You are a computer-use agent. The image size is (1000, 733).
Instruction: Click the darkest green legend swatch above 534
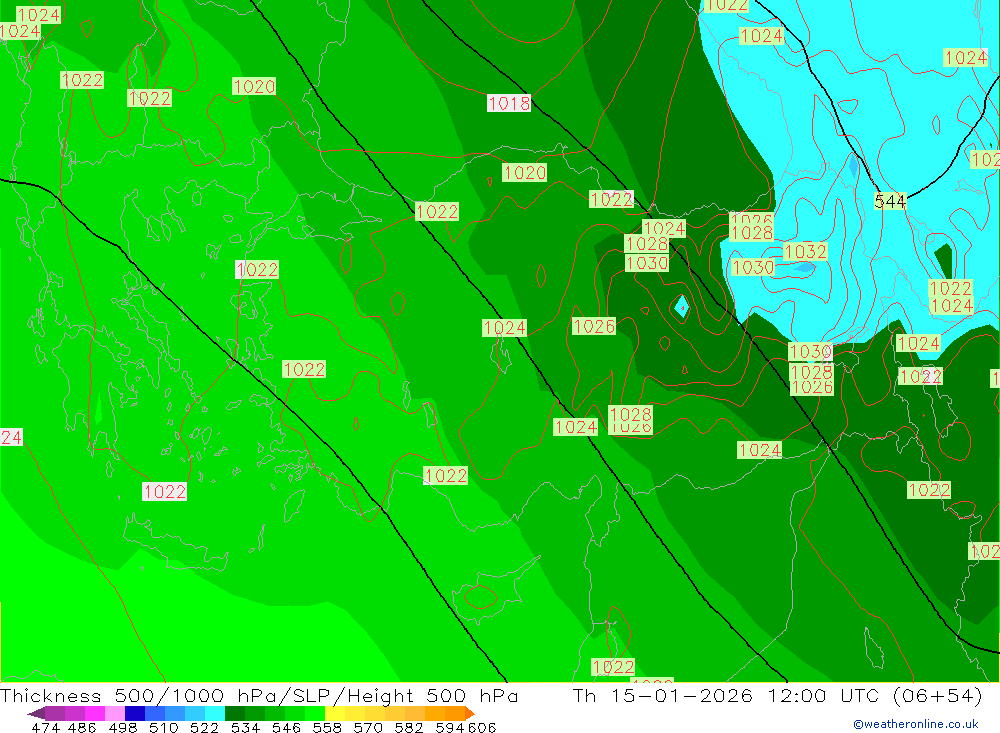click(235, 713)
